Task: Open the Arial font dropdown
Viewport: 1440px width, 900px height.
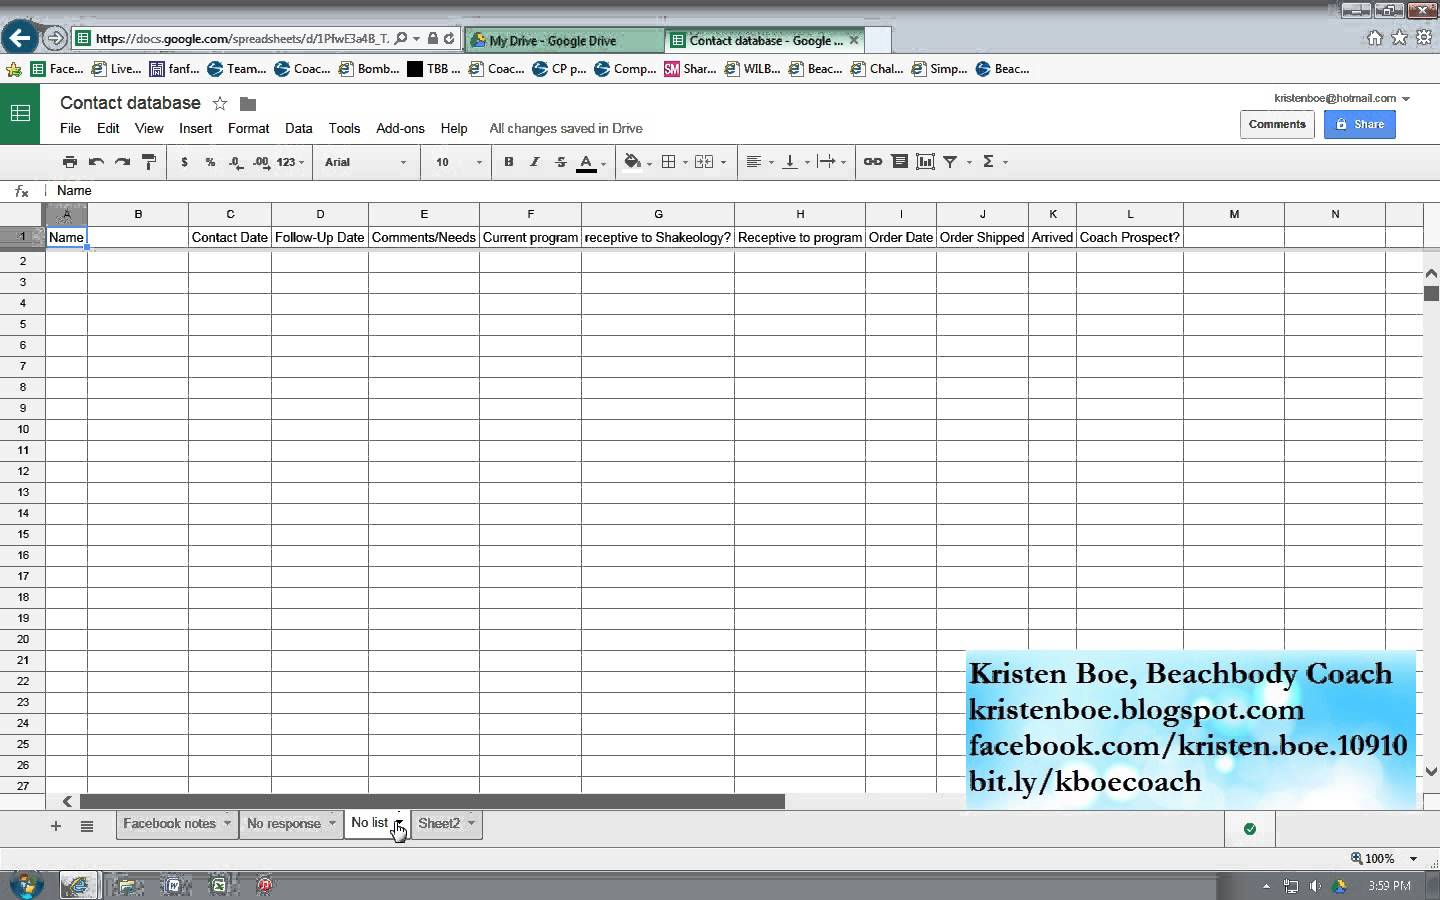Action: click(x=365, y=162)
